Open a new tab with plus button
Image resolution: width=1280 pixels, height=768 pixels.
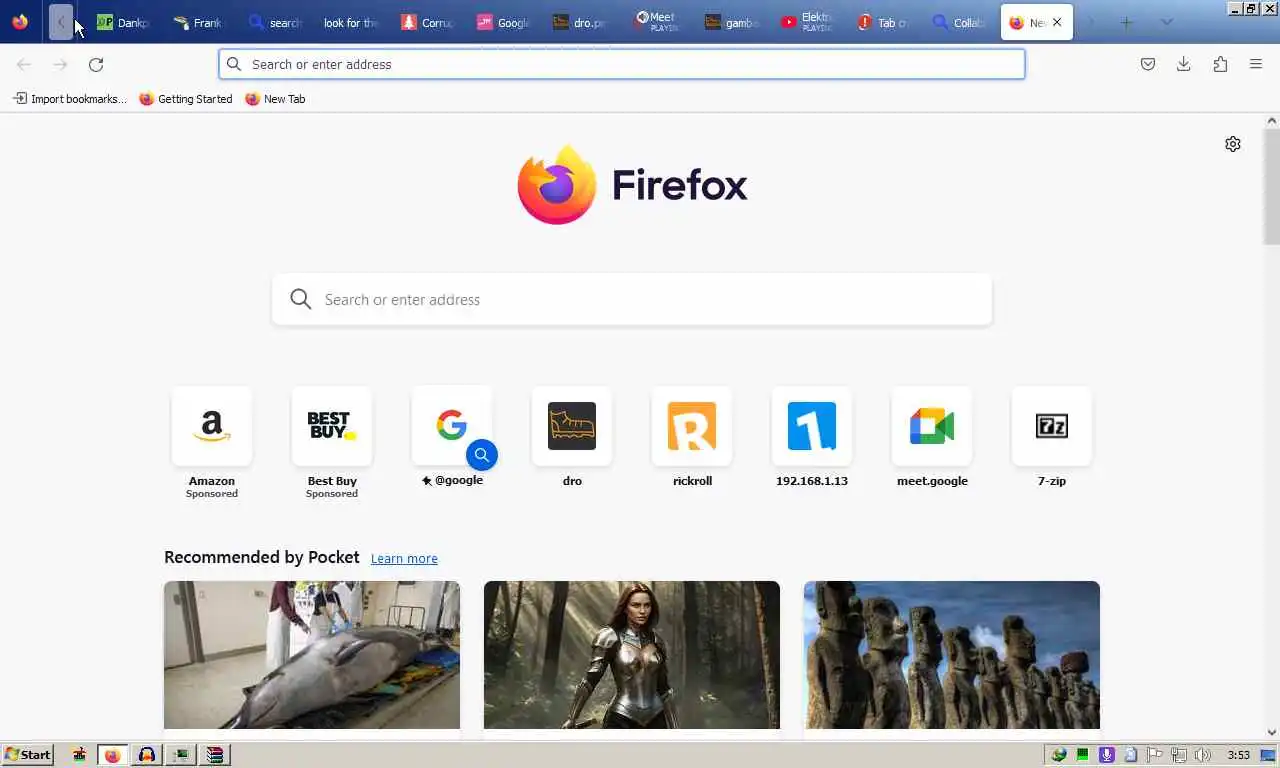click(1126, 22)
